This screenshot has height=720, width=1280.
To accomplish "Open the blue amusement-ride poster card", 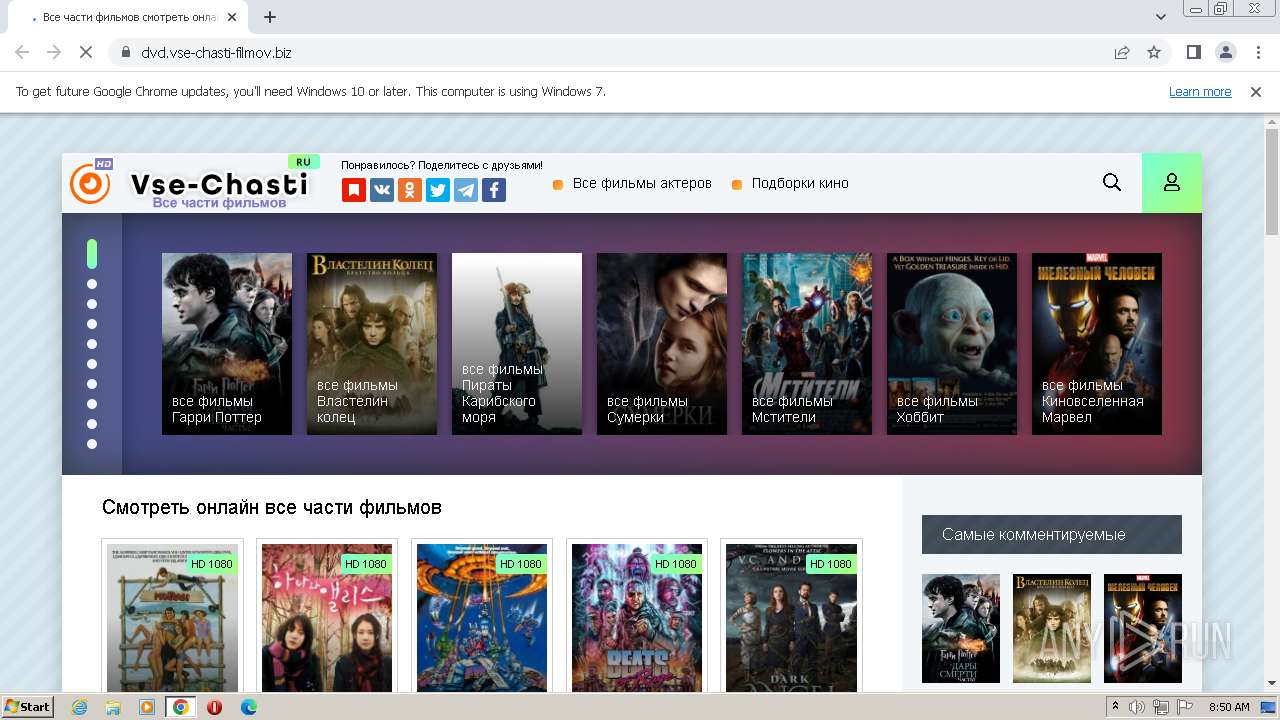I will [482, 617].
